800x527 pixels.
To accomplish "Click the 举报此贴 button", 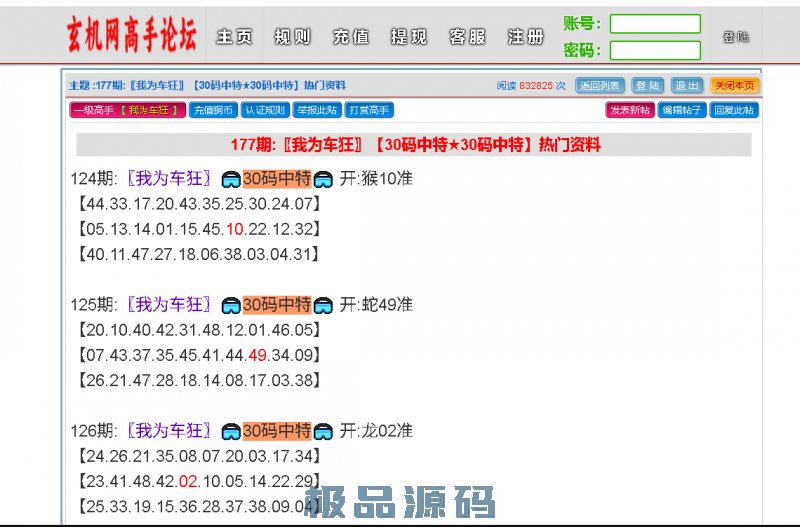I will 317,110.
